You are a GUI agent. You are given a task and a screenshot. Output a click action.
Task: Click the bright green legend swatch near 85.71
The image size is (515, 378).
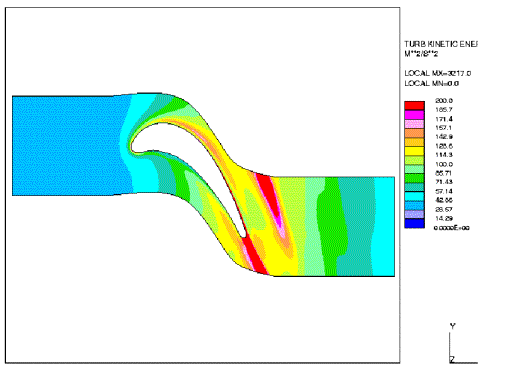(x=414, y=178)
